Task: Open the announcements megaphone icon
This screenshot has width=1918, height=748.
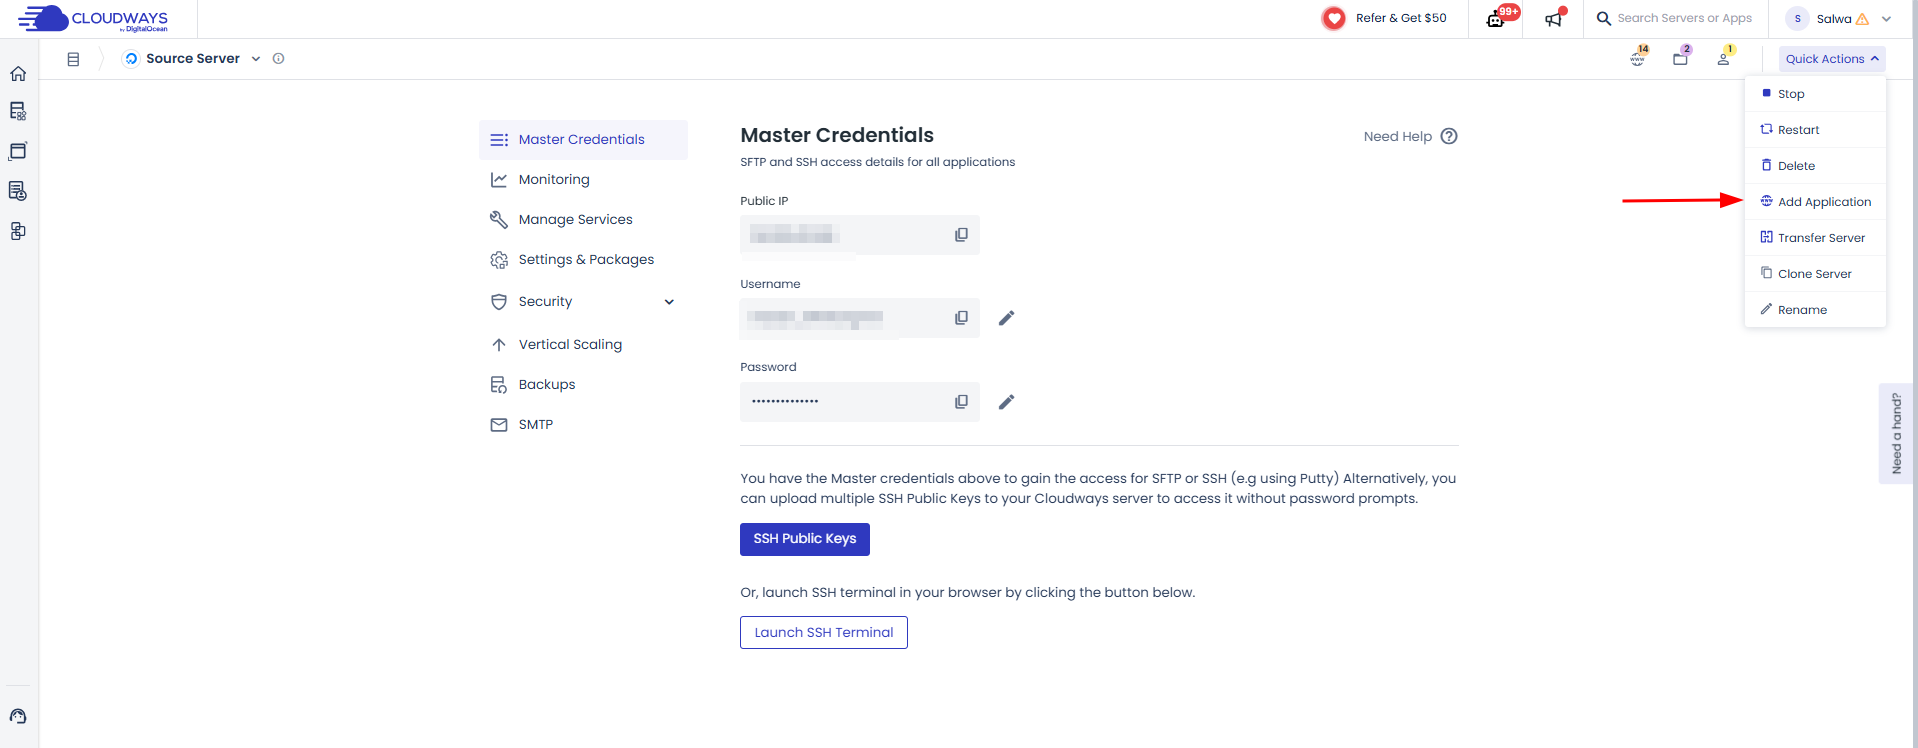Action: (1553, 19)
